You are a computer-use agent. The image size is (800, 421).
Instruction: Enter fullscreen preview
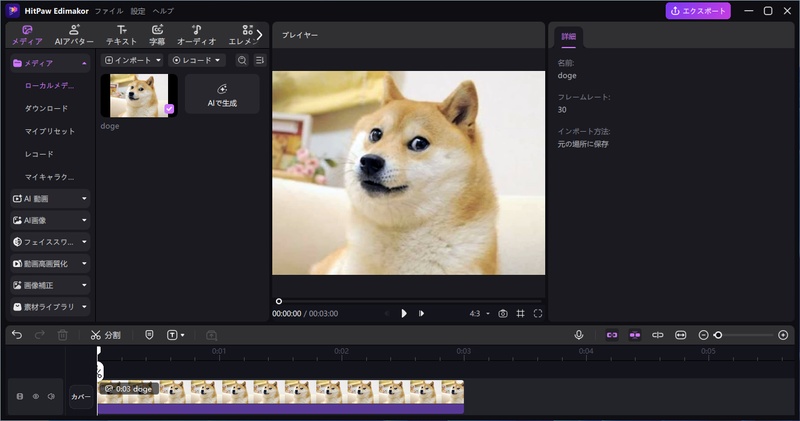pyautogui.click(x=538, y=313)
